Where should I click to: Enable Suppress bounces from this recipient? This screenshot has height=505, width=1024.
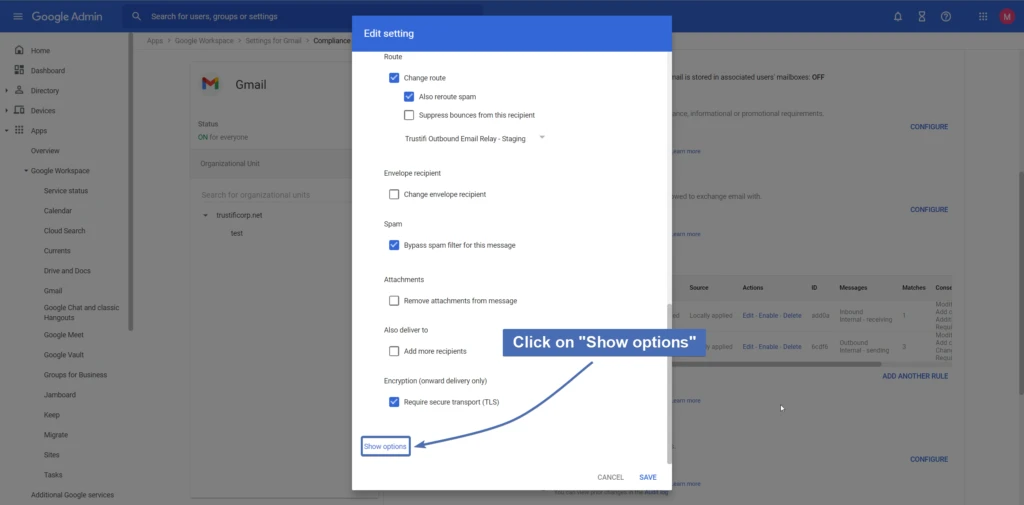click(409, 115)
